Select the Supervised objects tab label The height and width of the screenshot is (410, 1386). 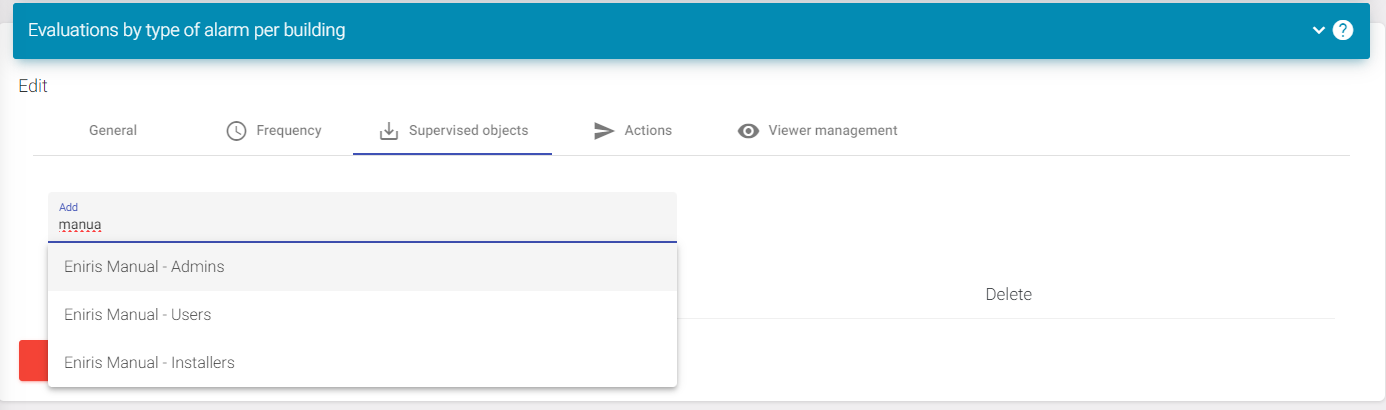pos(468,131)
